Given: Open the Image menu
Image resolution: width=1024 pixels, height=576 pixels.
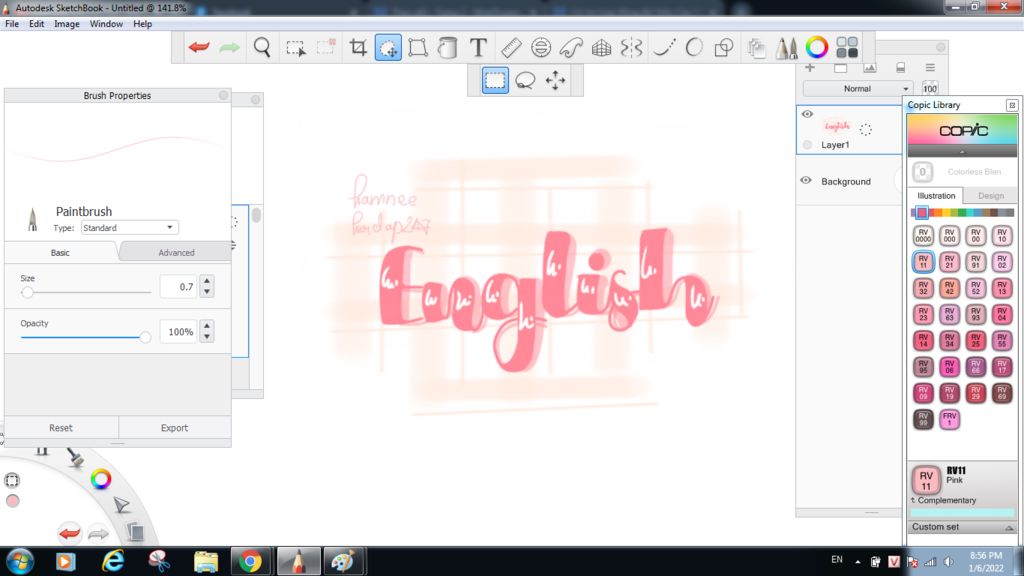Looking at the screenshot, I should tap(67, 24).
